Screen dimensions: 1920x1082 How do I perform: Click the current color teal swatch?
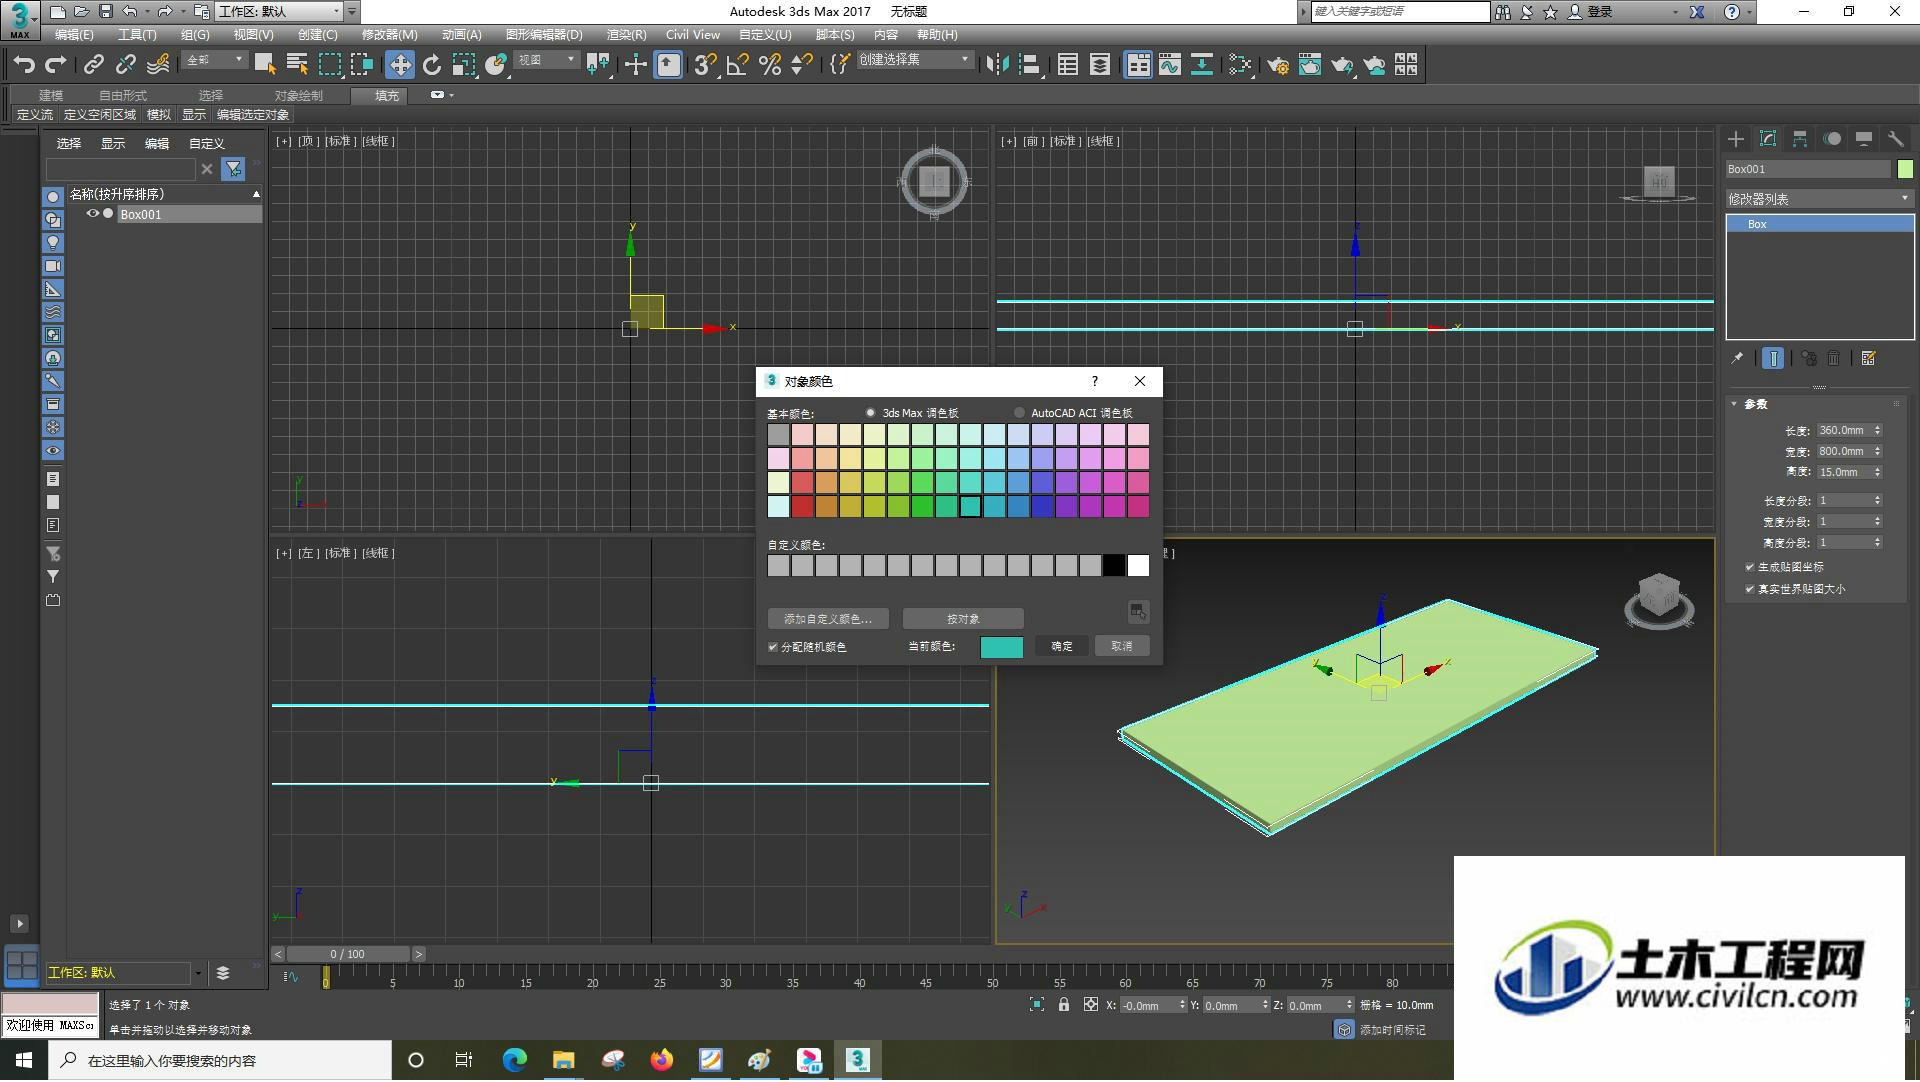click(x=1001, y=647)
